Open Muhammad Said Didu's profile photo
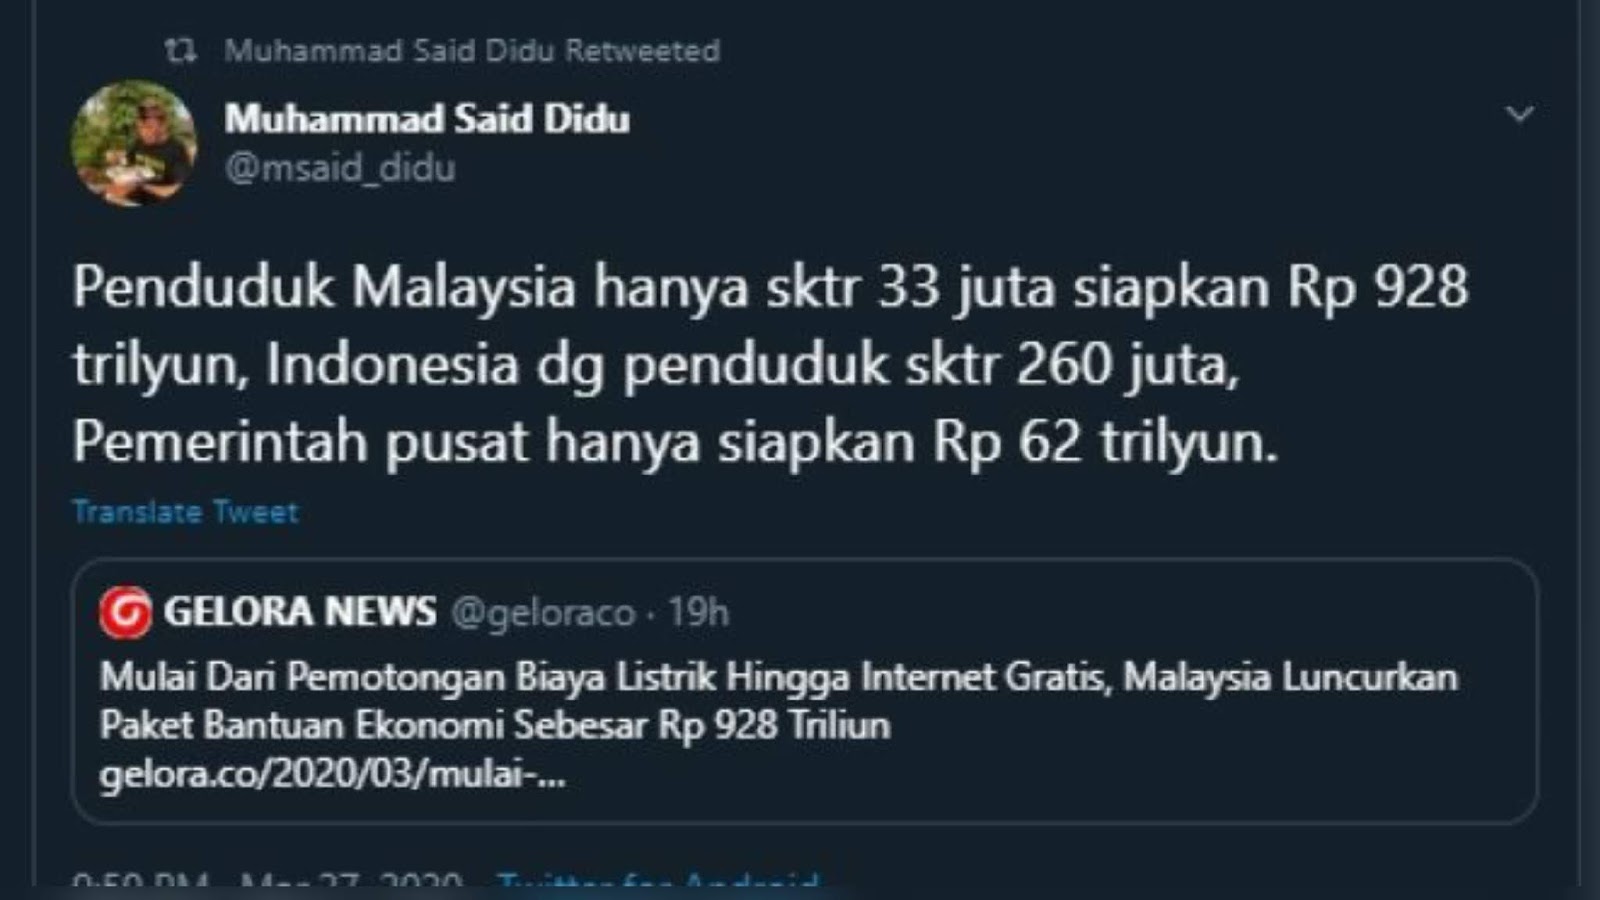The width and height of the screenshot is (1600, 900). [134, 143]
